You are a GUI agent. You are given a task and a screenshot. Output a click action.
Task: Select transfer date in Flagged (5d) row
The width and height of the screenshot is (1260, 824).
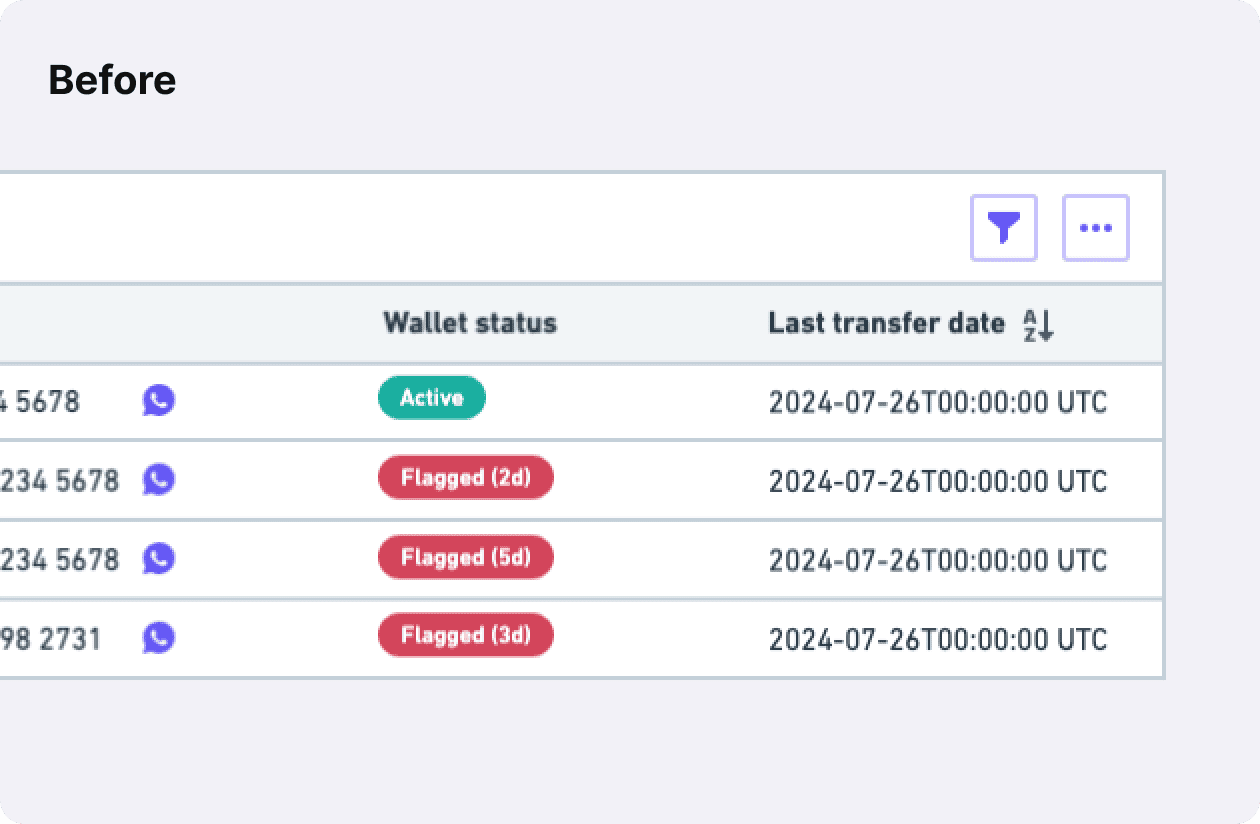point(938,560)
